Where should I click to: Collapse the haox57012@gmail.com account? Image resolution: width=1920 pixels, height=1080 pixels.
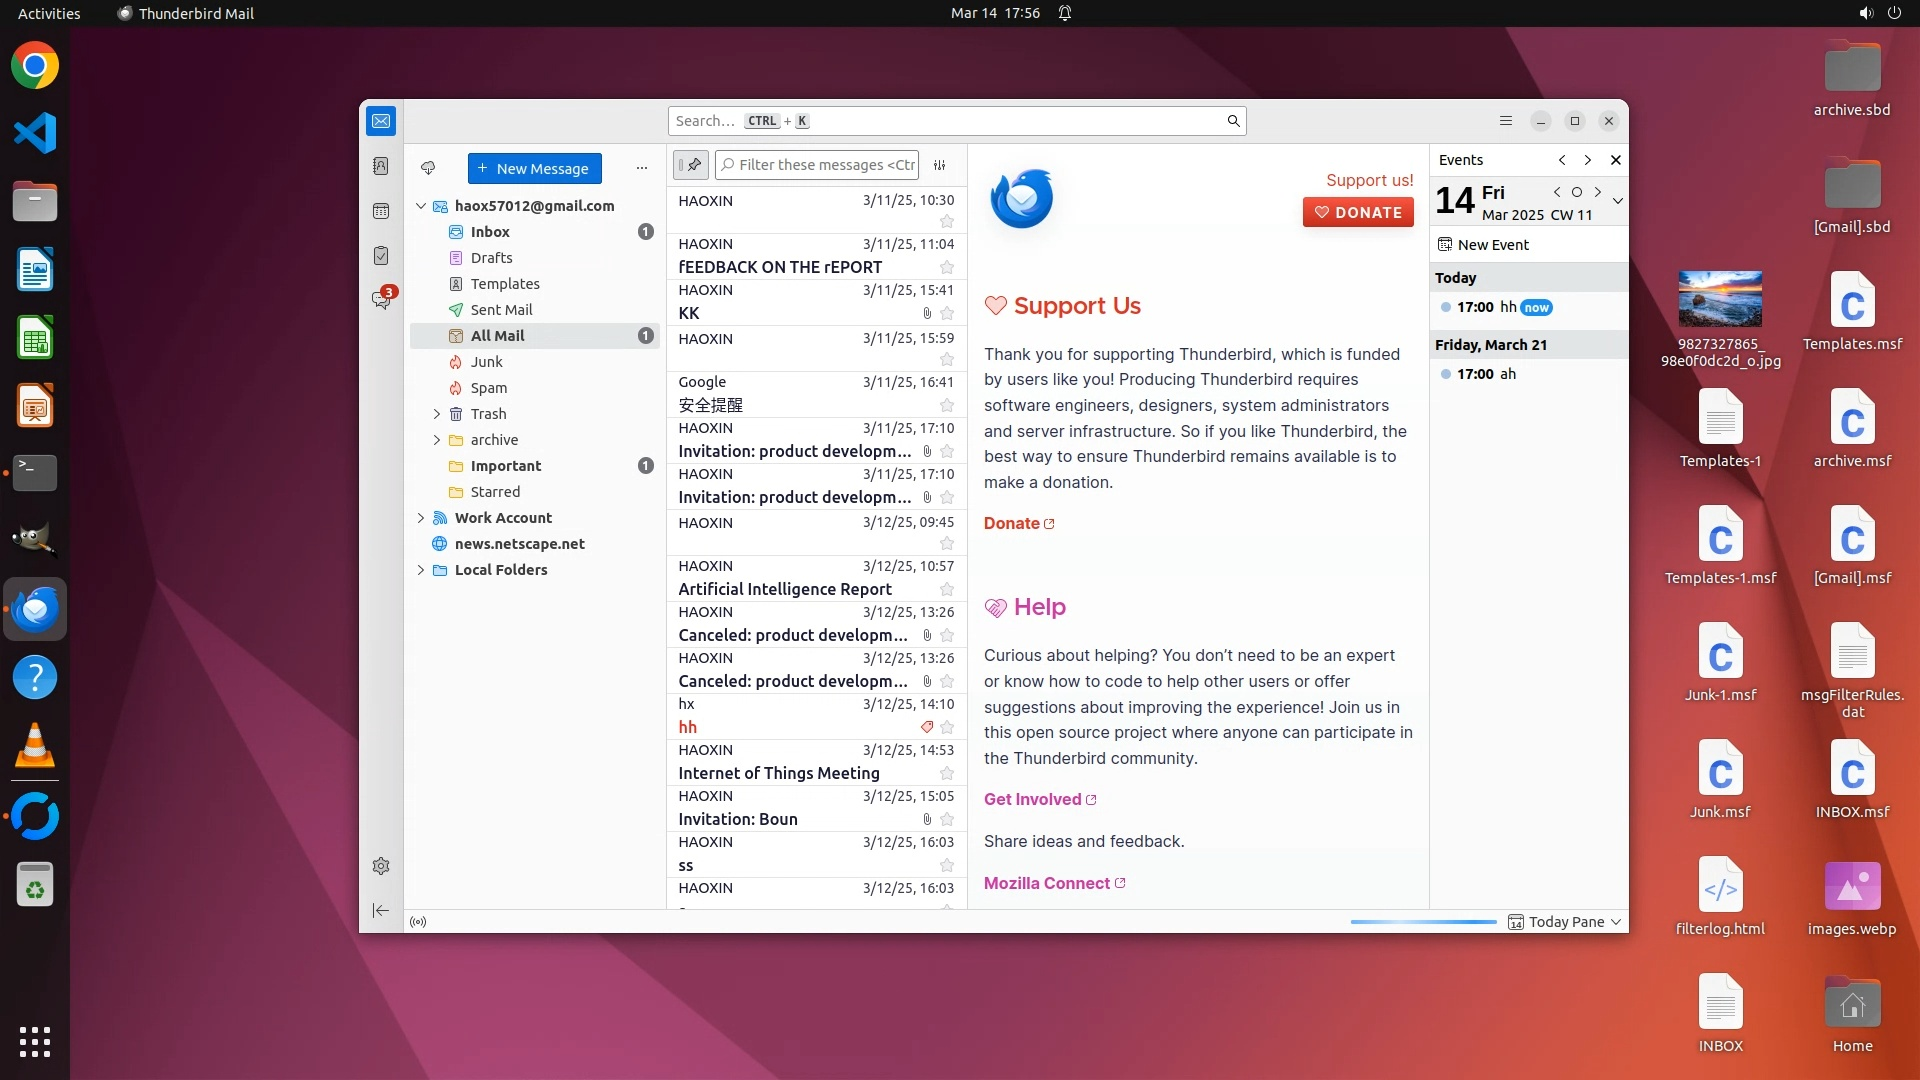click(x=421, y=206)
